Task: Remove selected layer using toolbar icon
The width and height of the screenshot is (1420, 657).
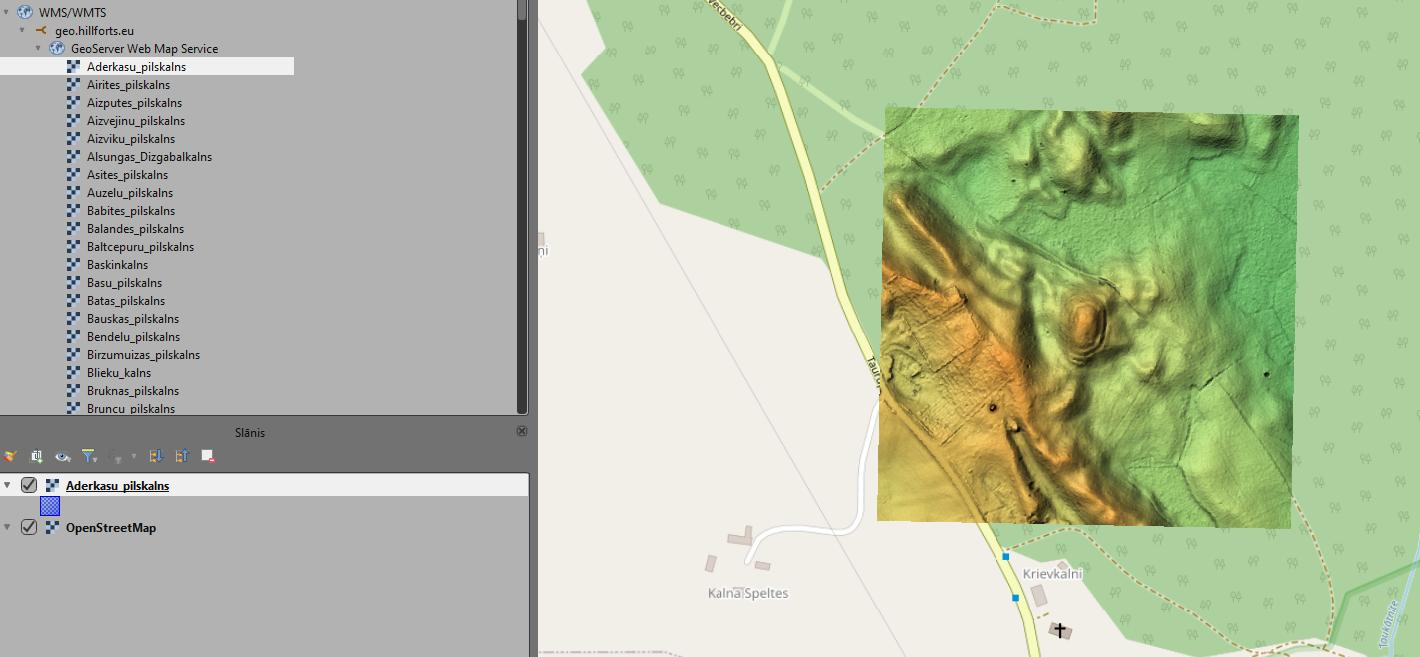Action: (208, 456)
